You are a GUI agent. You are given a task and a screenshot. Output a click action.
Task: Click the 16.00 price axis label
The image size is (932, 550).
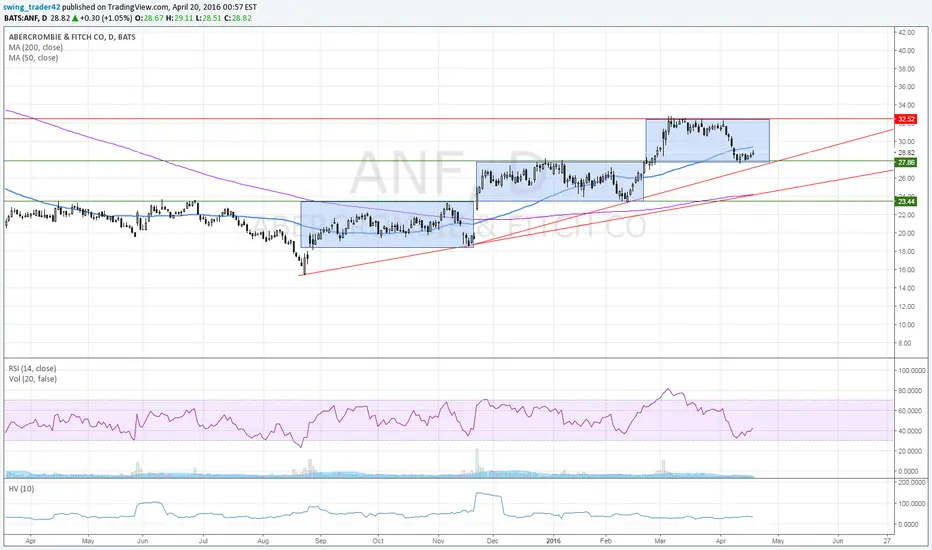point(906,270)
